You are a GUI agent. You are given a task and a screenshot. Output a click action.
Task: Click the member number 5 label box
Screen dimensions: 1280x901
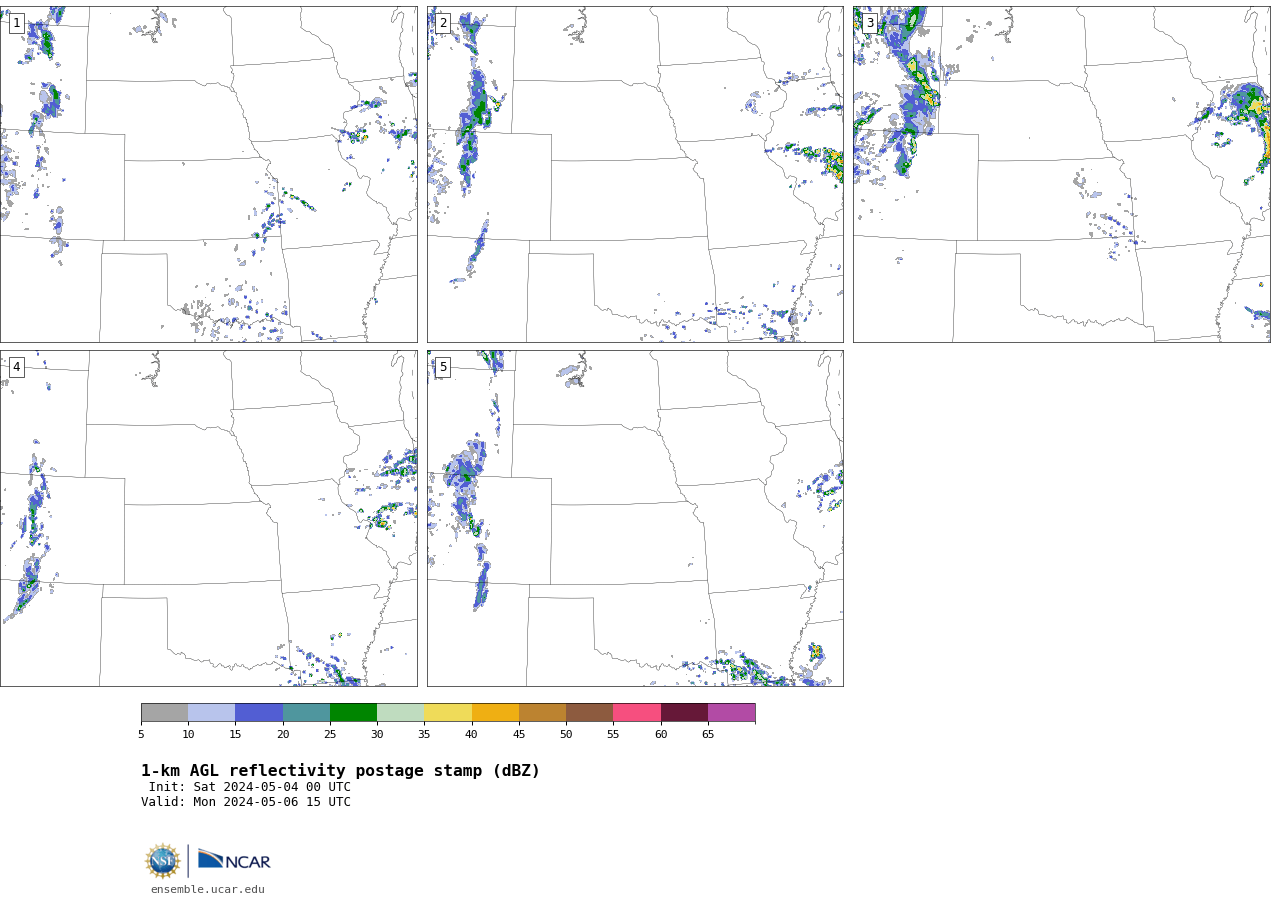(443, 367)
